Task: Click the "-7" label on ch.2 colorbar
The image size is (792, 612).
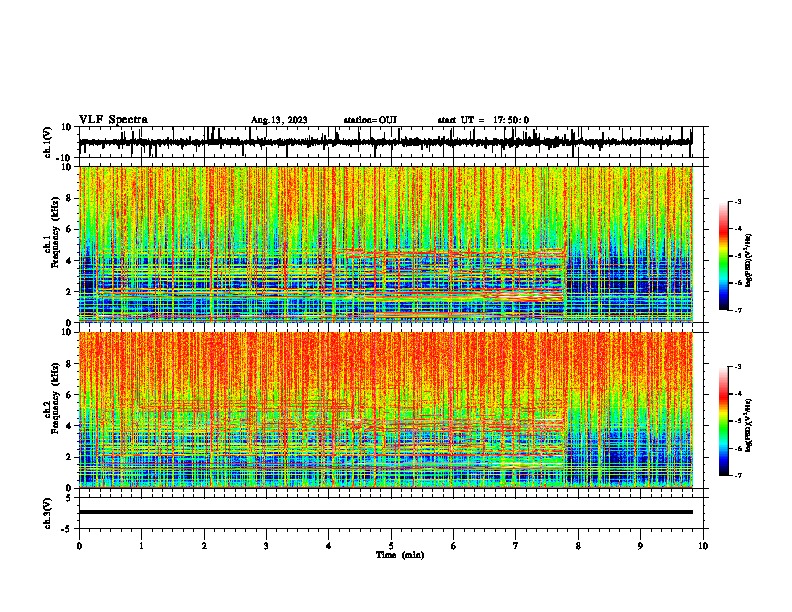Action: (x=738, y=476)
